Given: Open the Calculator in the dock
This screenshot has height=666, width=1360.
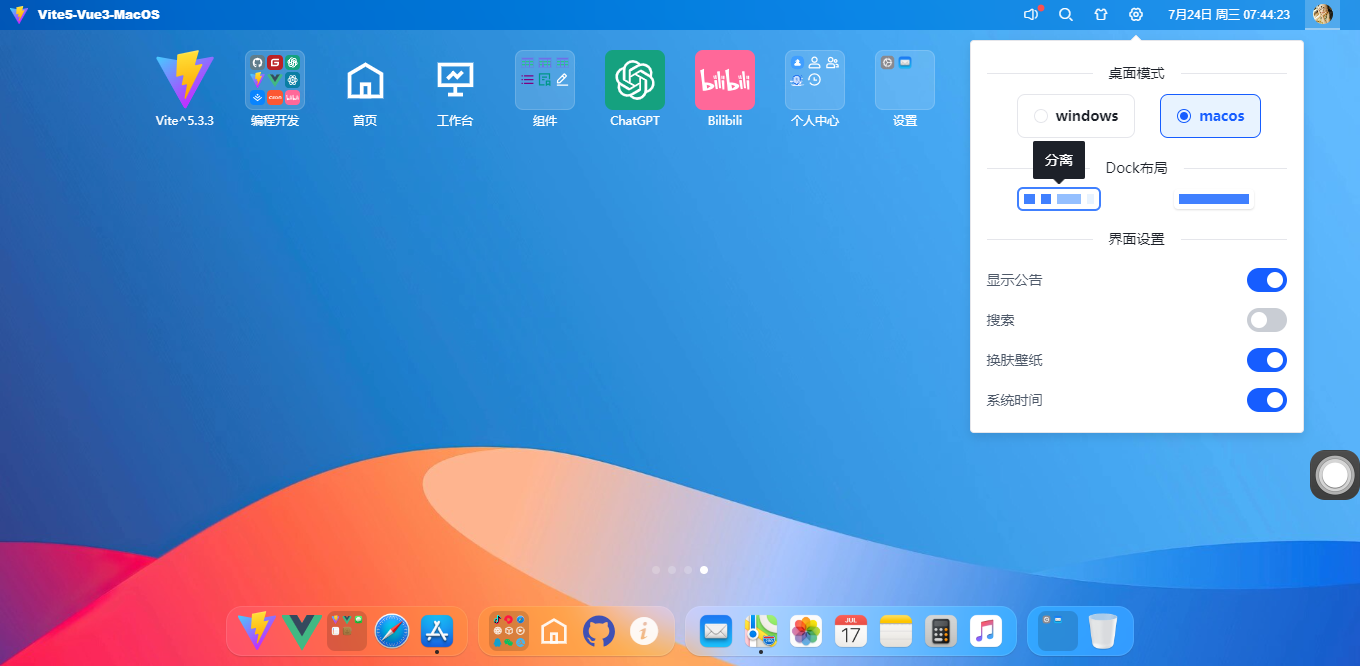Looking at the screenshot, I should [x=940, y=631].
